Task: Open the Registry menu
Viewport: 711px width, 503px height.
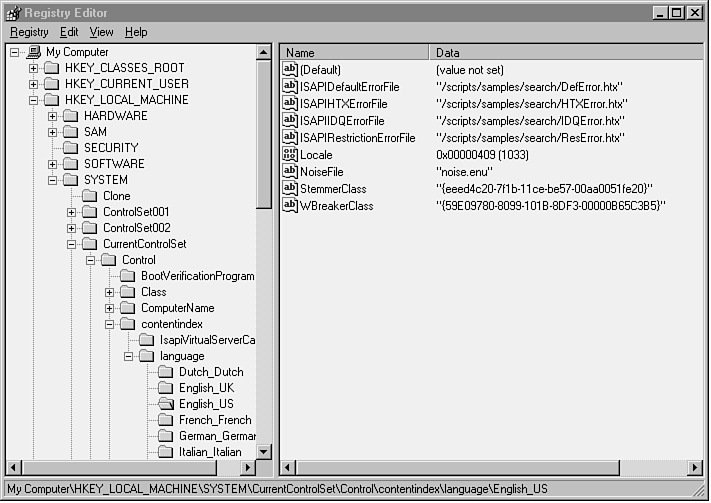Action: click(x=29, y=32)
